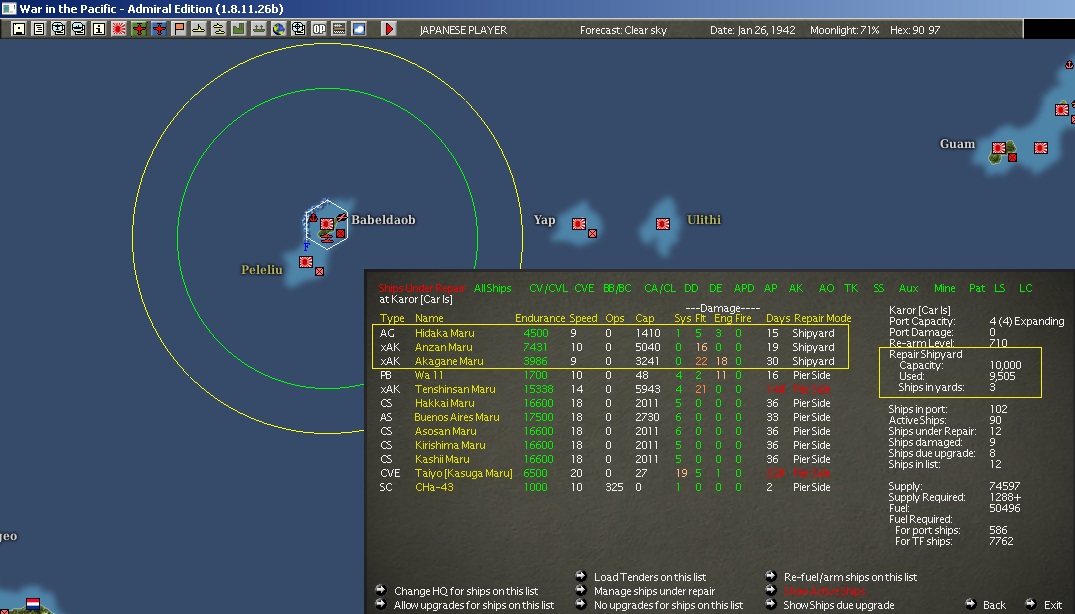Click the weather cloud toolbar icon
Viewport: 1075px width, 614px height.
click(359, 29)
